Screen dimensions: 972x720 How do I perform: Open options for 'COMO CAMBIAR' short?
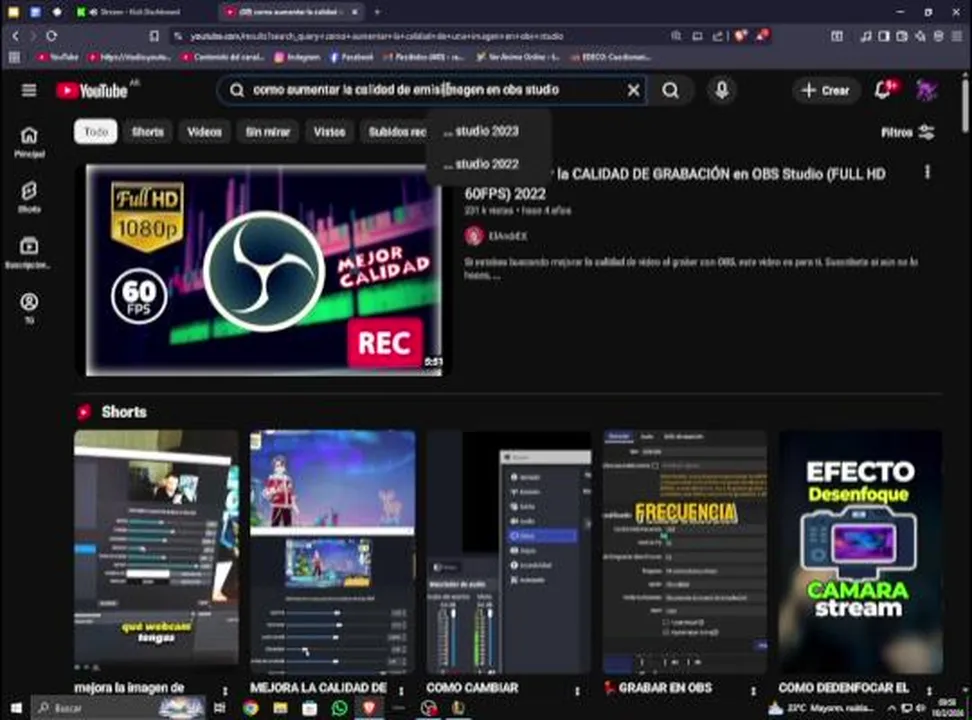577,690
